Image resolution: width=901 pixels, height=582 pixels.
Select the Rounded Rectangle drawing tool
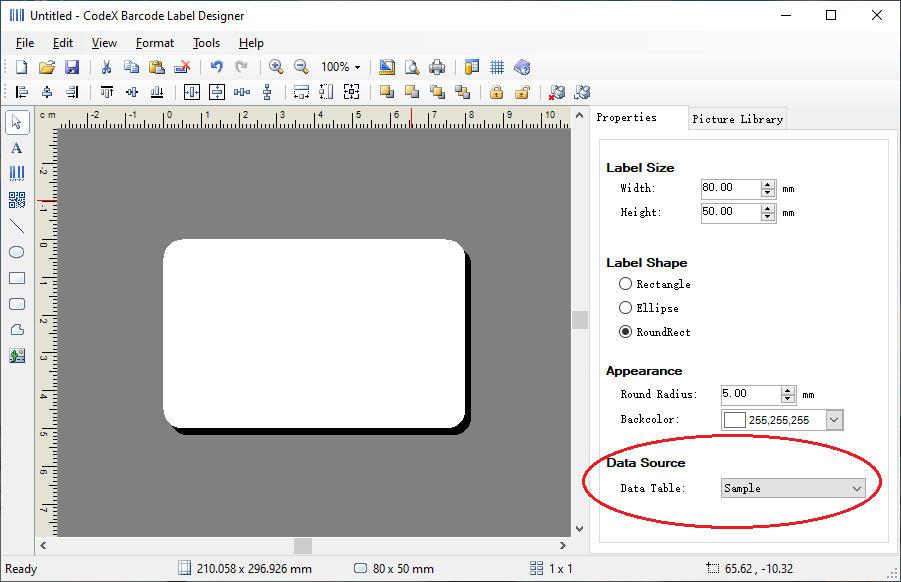pos(17,304)
